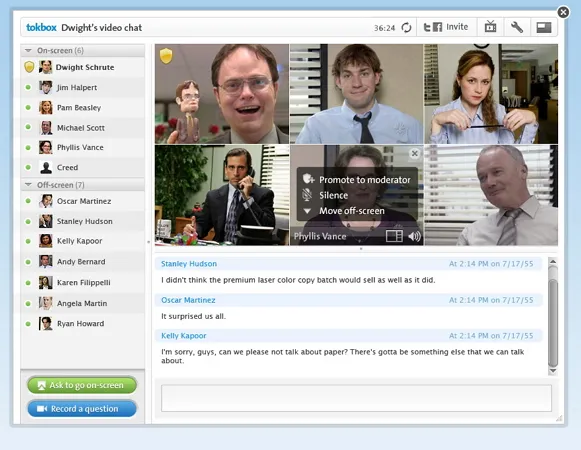This screenshot has height=450, width=581.
Task: Select Phyllis Vance in participant list
Action: coord(83,148)
